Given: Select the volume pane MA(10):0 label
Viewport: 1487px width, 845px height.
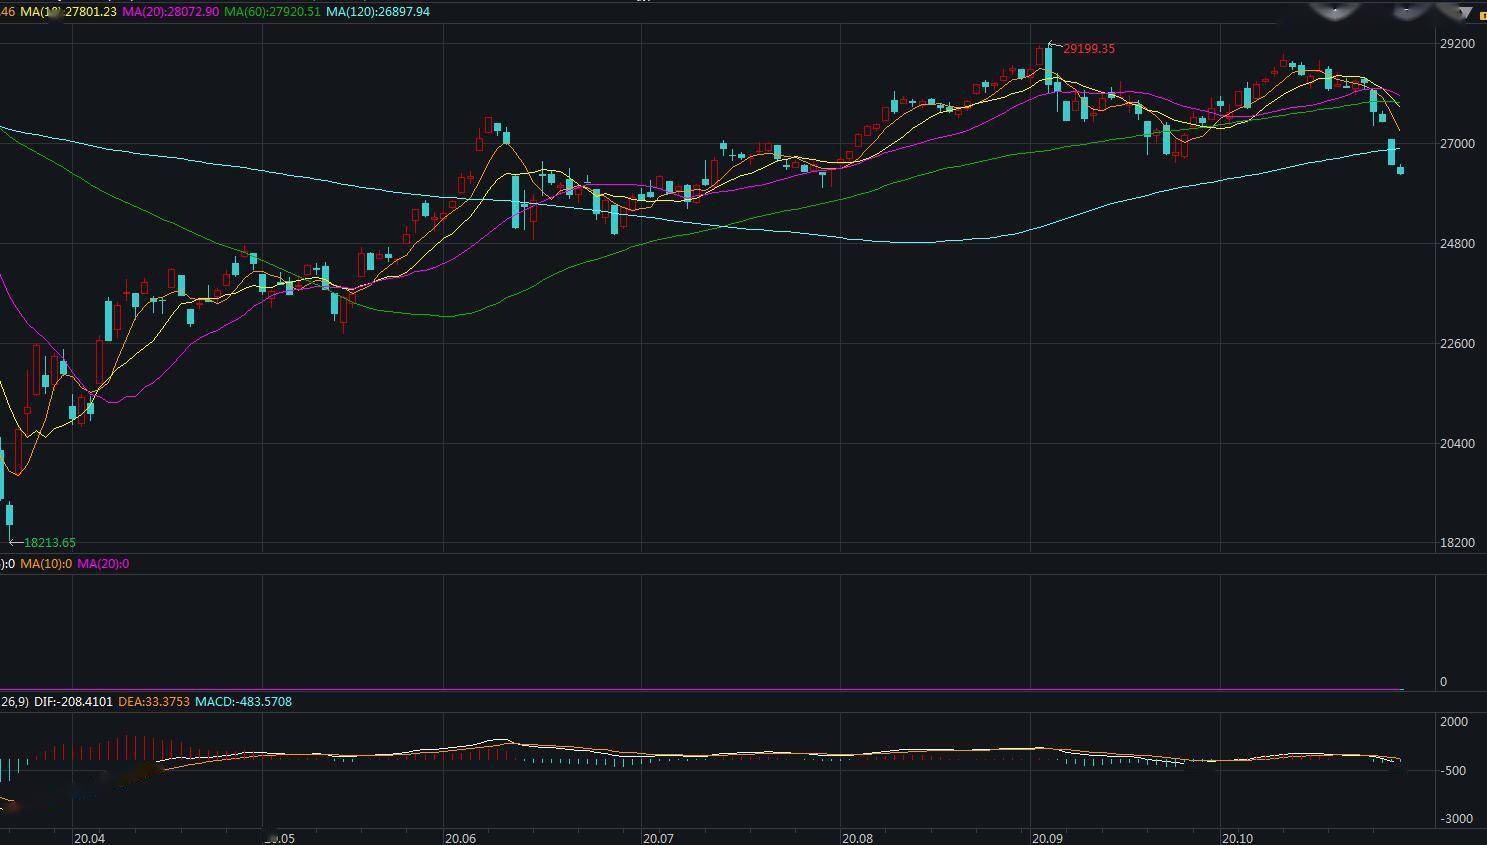Looking at the screenshot, I should (46, 564).
